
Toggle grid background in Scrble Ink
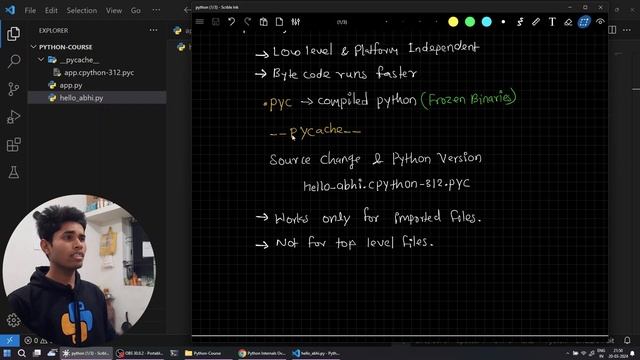(x=584, y=22)
